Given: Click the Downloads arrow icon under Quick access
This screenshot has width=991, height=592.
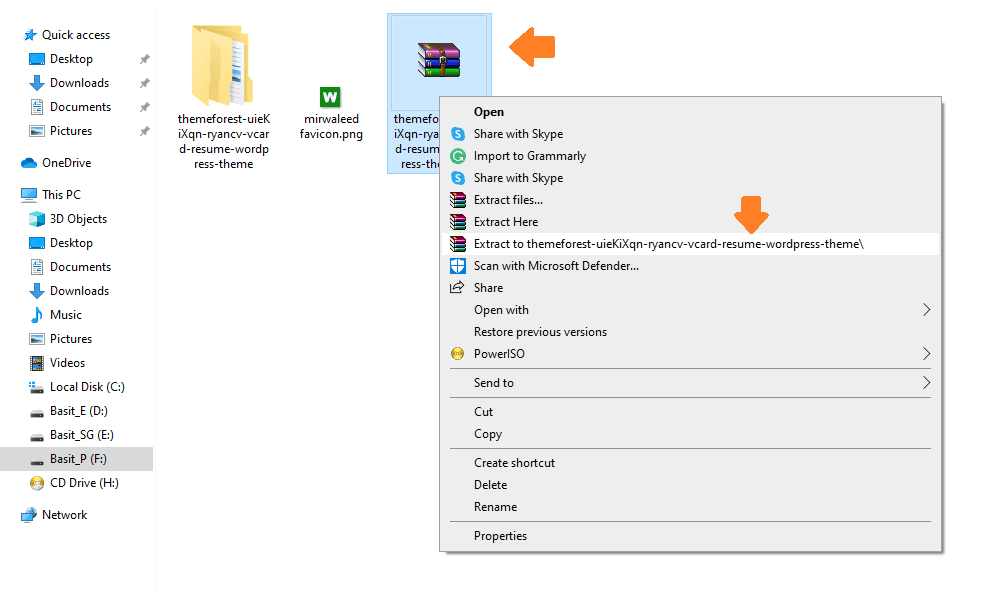Looking at the screenshot, I should click(x=37, y=83).
